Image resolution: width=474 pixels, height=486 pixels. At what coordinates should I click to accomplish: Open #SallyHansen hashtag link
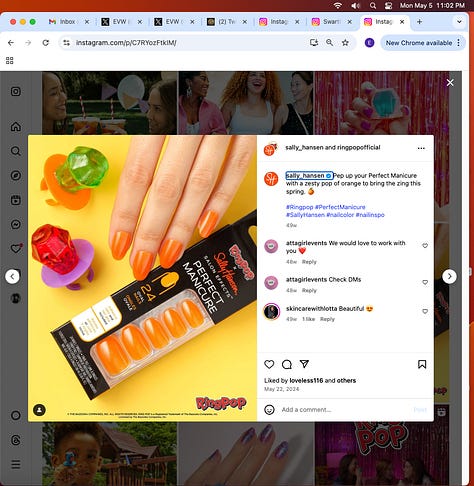[x=305, y=215]
